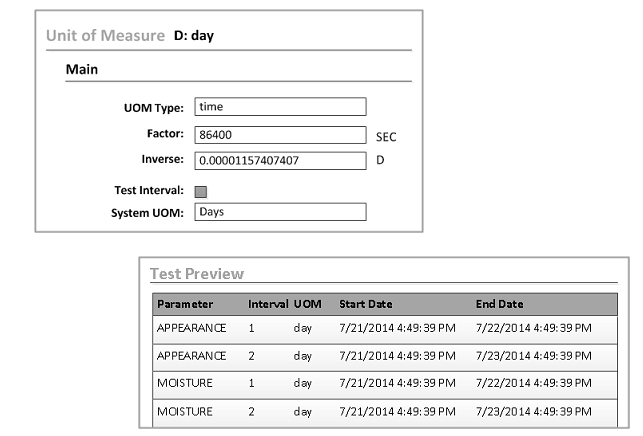
Task: Click the 7/22/2014 end date for APPEARANCE
Action: pyautogui.click(x=533, y=328)
